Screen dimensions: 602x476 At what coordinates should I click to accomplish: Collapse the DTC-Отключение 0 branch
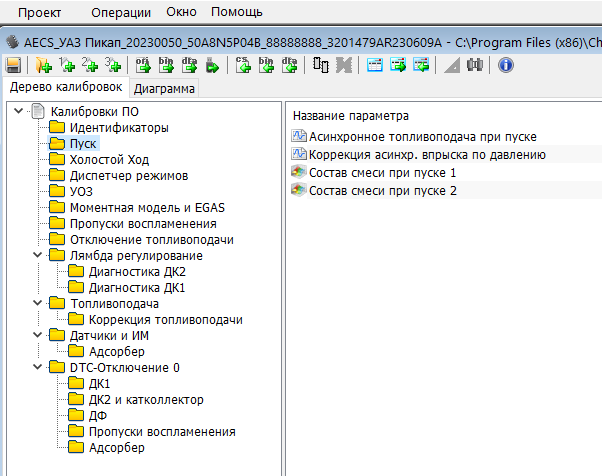[x=38, y=368]
